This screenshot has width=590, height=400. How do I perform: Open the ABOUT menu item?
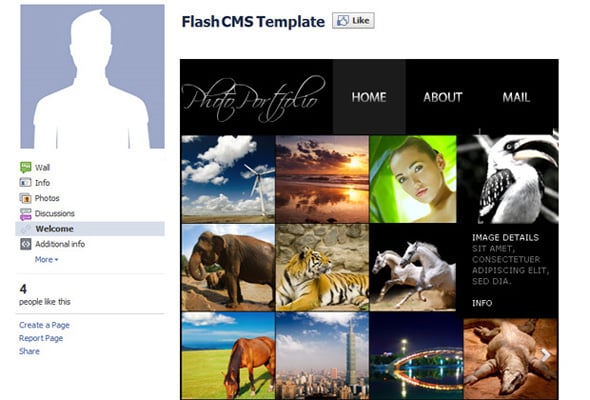click(442, 97)
